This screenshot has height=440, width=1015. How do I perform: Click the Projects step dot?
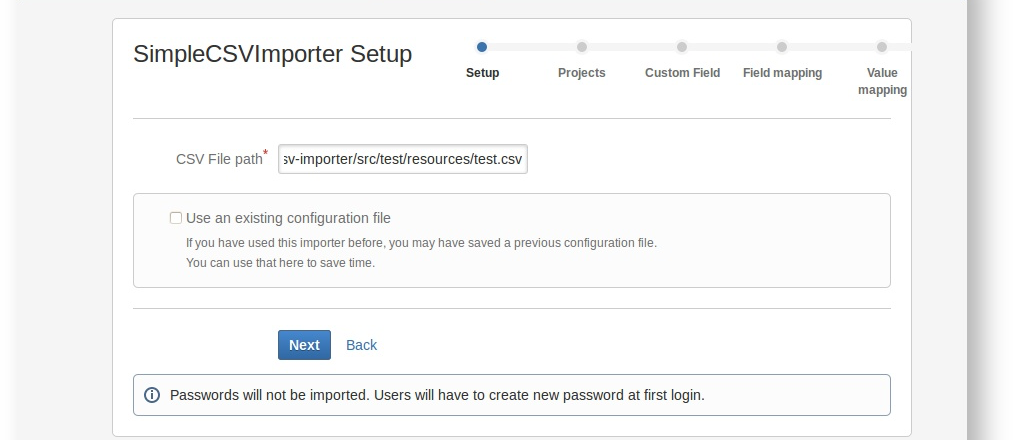coord(582,47)
